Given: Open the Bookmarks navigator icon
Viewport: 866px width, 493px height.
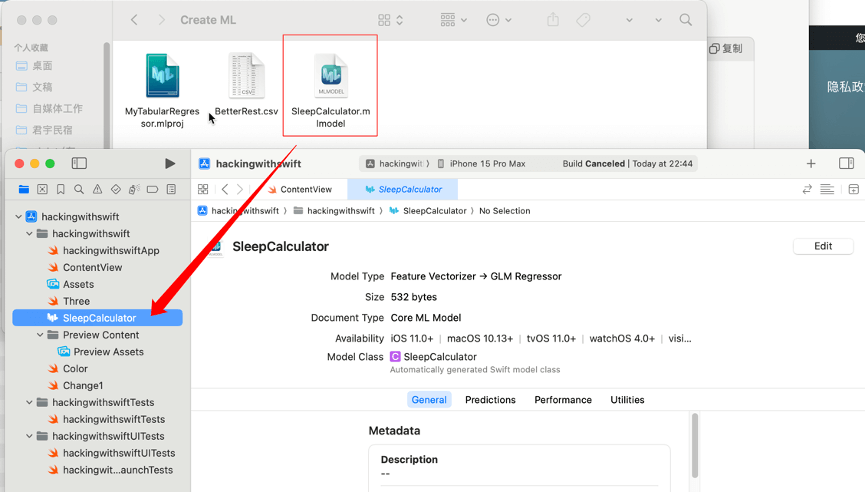Looking at the screenshot, I should [61, 189].
